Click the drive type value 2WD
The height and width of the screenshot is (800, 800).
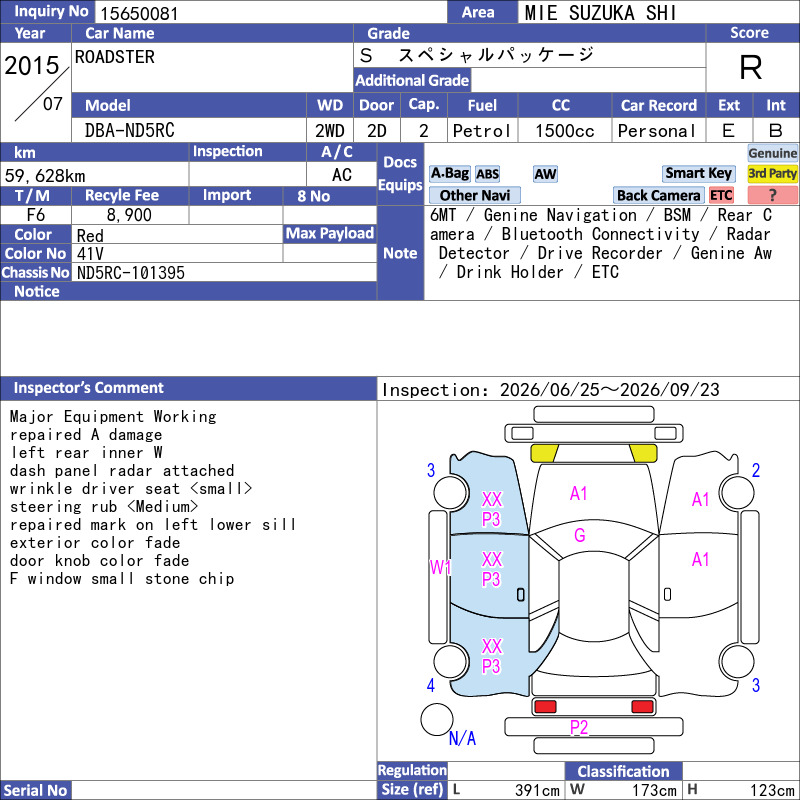point(330,131)
